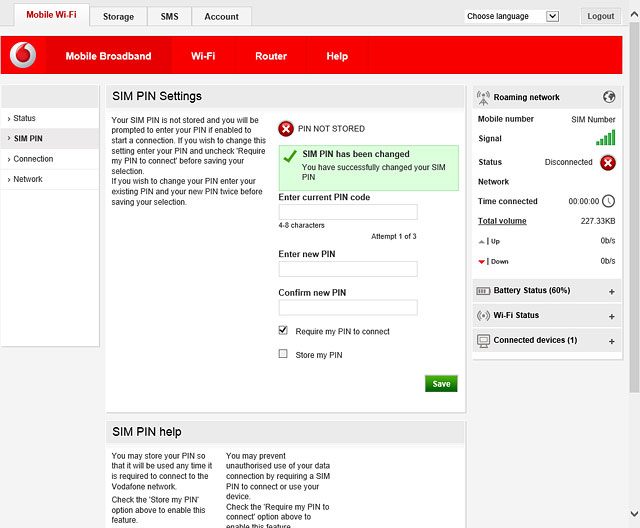640x528 pixels.
Task: Open the Wi-Fi menu in red bar
Action: 203,56
